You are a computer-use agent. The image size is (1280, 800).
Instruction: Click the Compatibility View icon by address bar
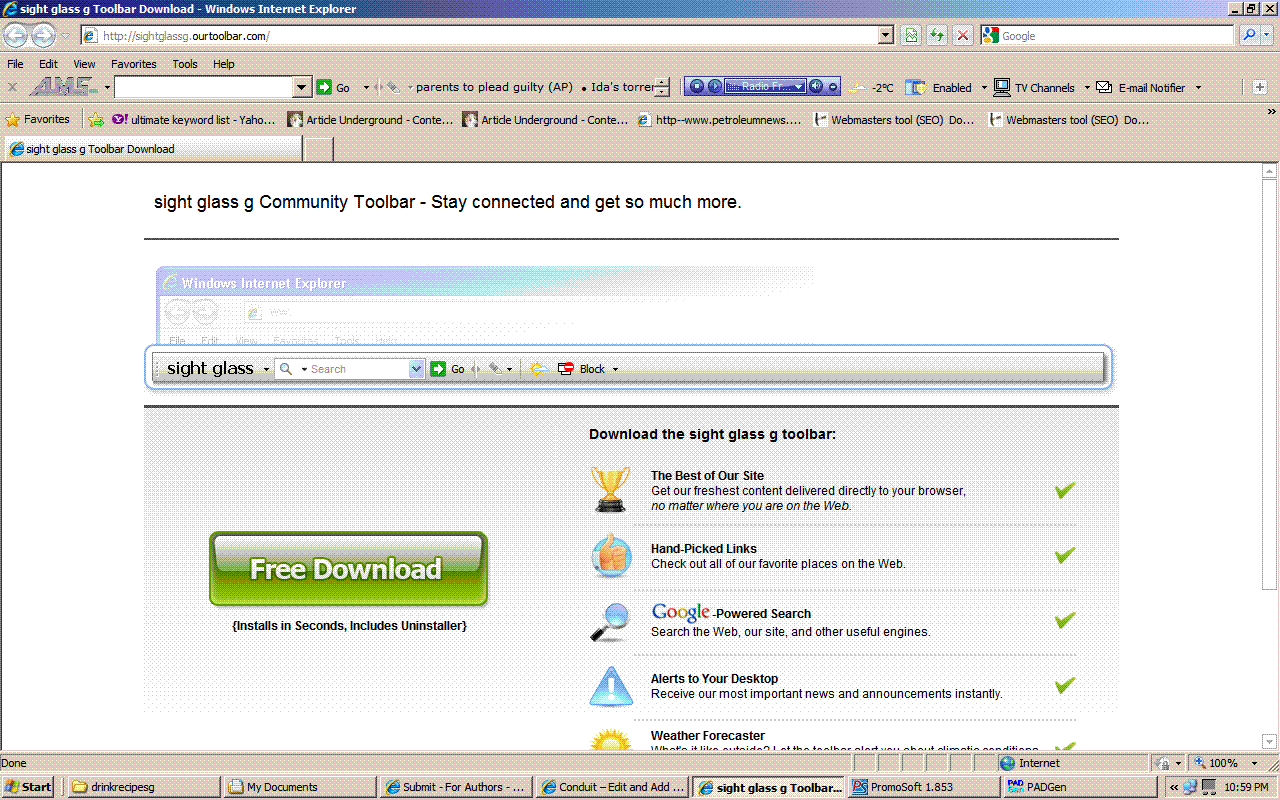coord(911,36)
